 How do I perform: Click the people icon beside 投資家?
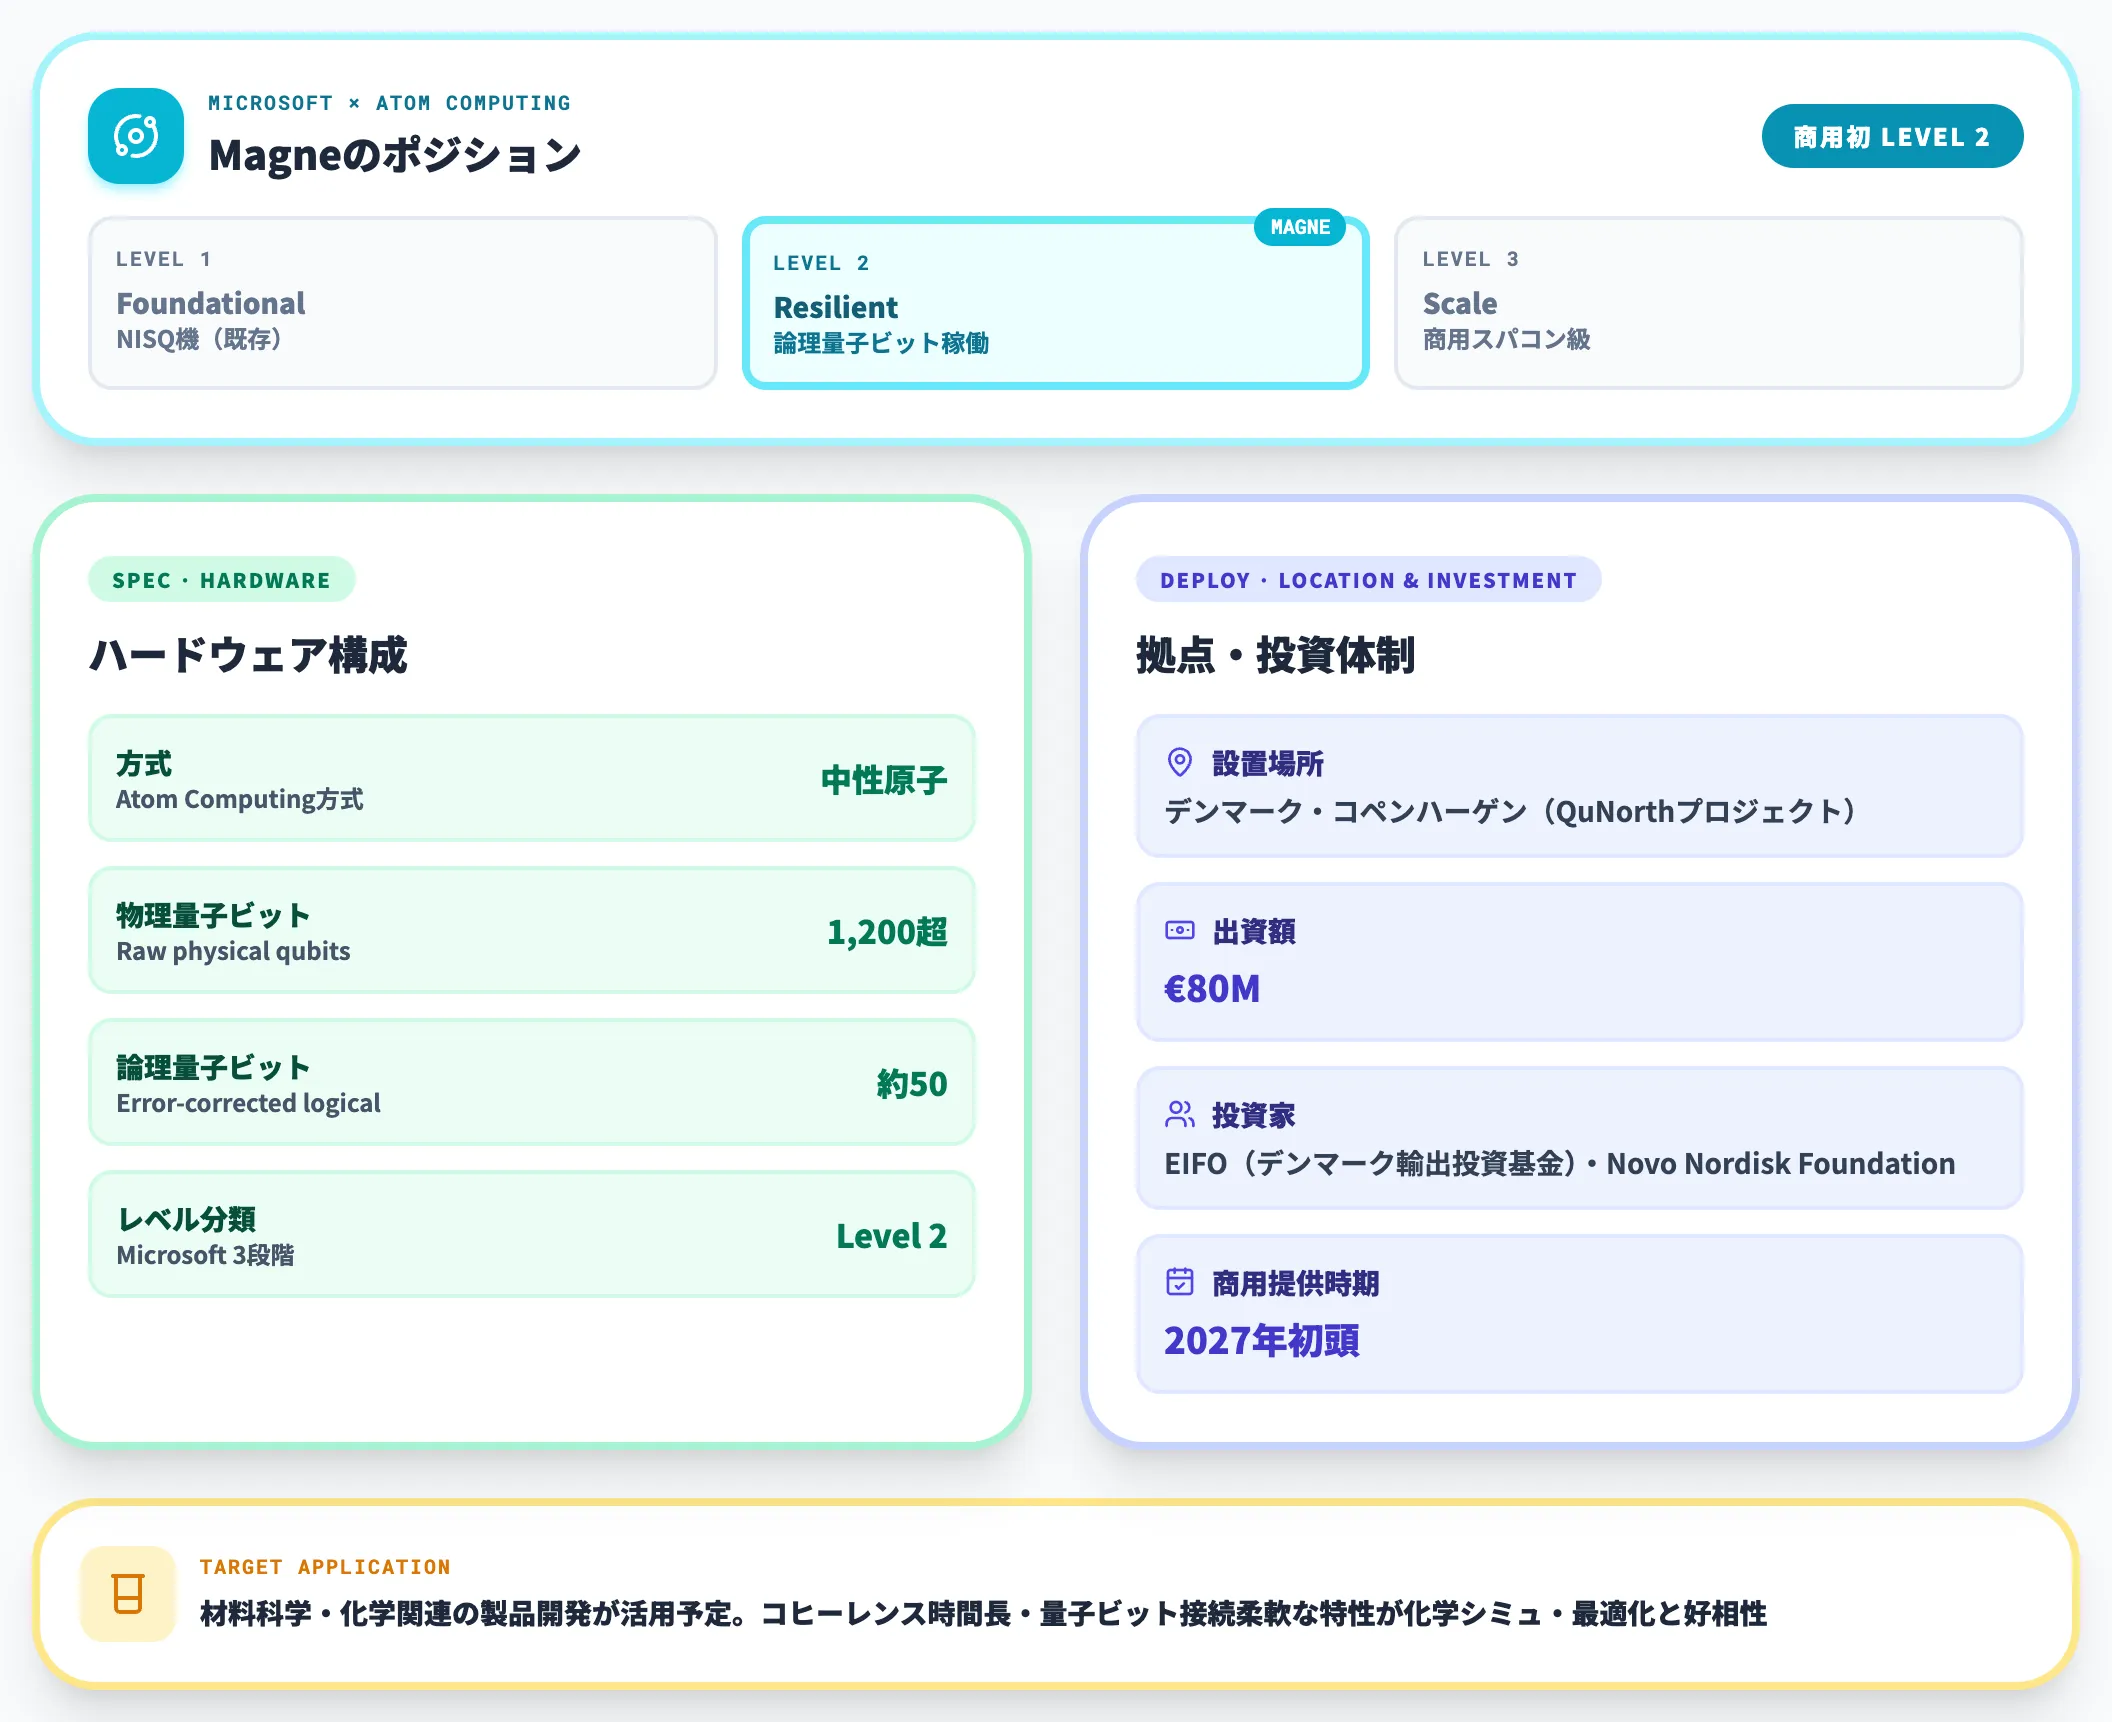coord(1180,1114)
